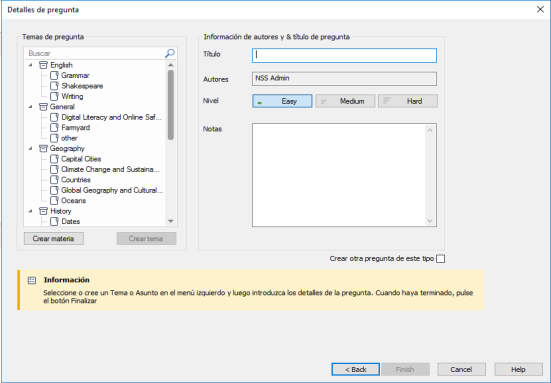
Task: Select the 'Writing' topic label
Action: 72,96
